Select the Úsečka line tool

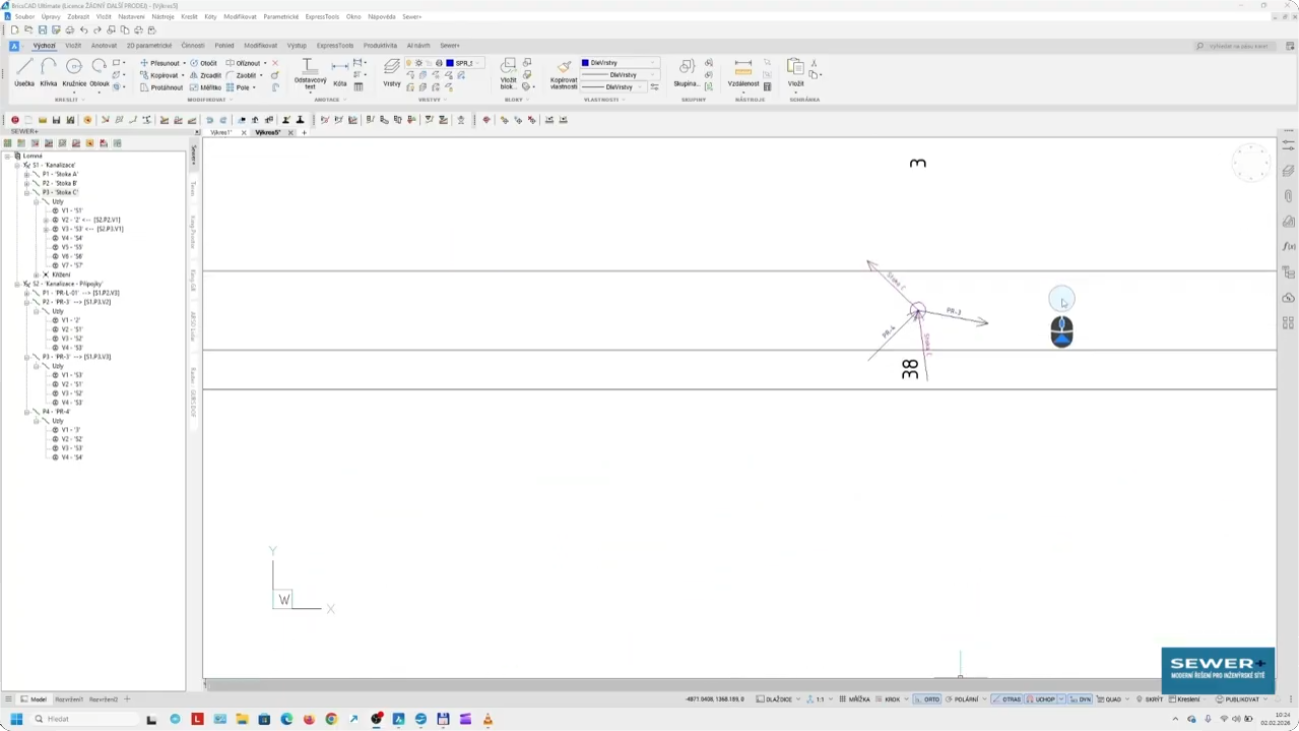(24, 71)
